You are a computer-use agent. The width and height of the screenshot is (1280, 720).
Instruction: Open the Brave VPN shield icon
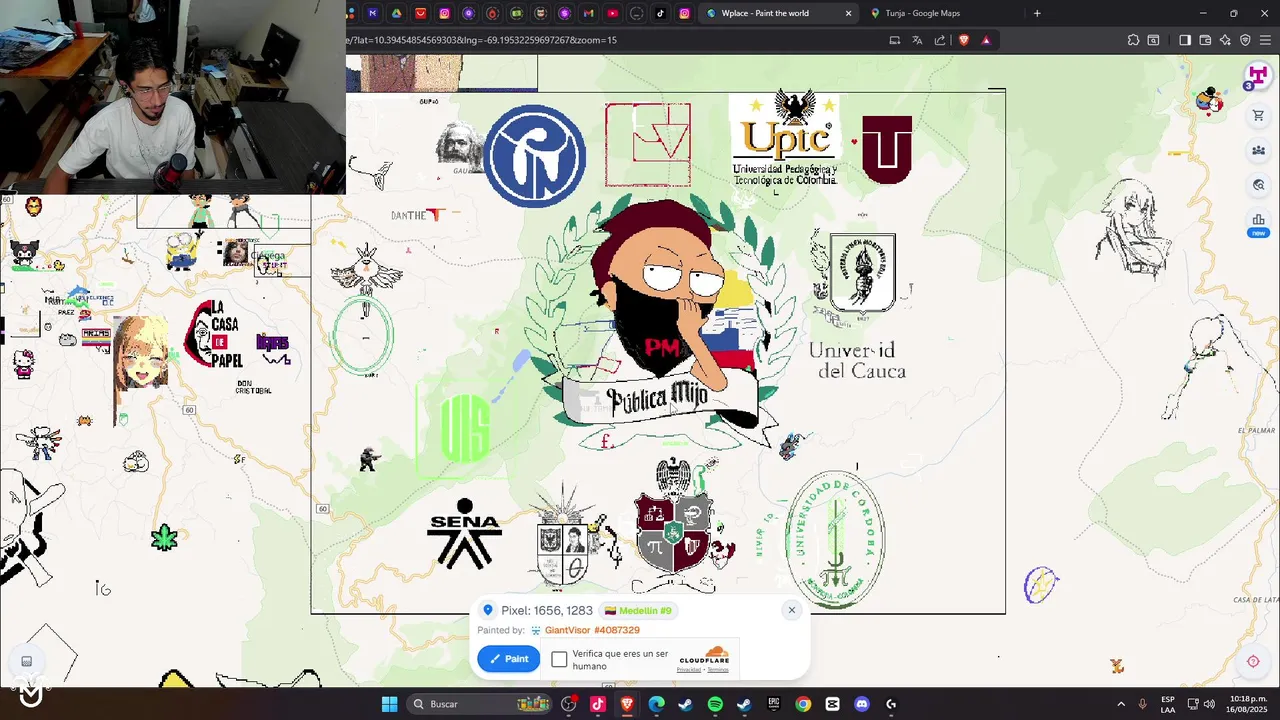coord(1245,40)
